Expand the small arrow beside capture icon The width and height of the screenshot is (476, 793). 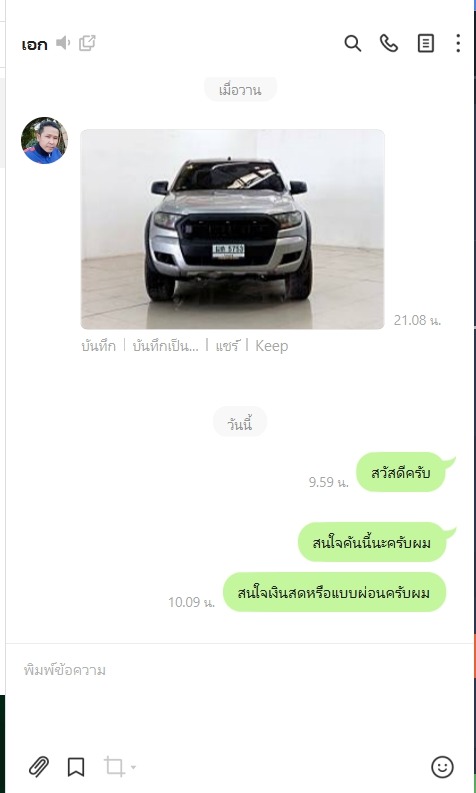(x=133, y=767)
